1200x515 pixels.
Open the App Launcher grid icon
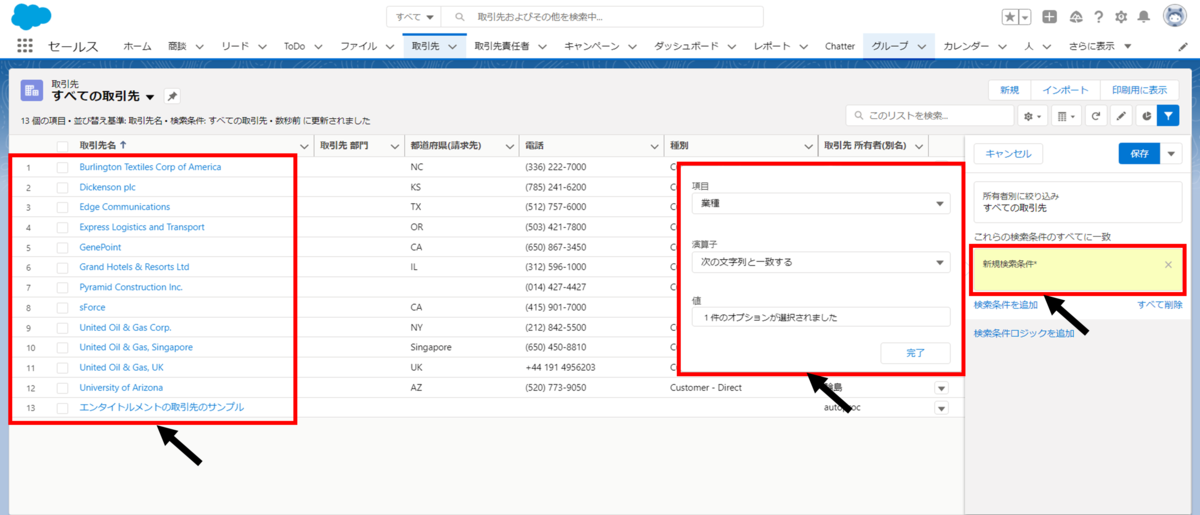pos(25,46)
